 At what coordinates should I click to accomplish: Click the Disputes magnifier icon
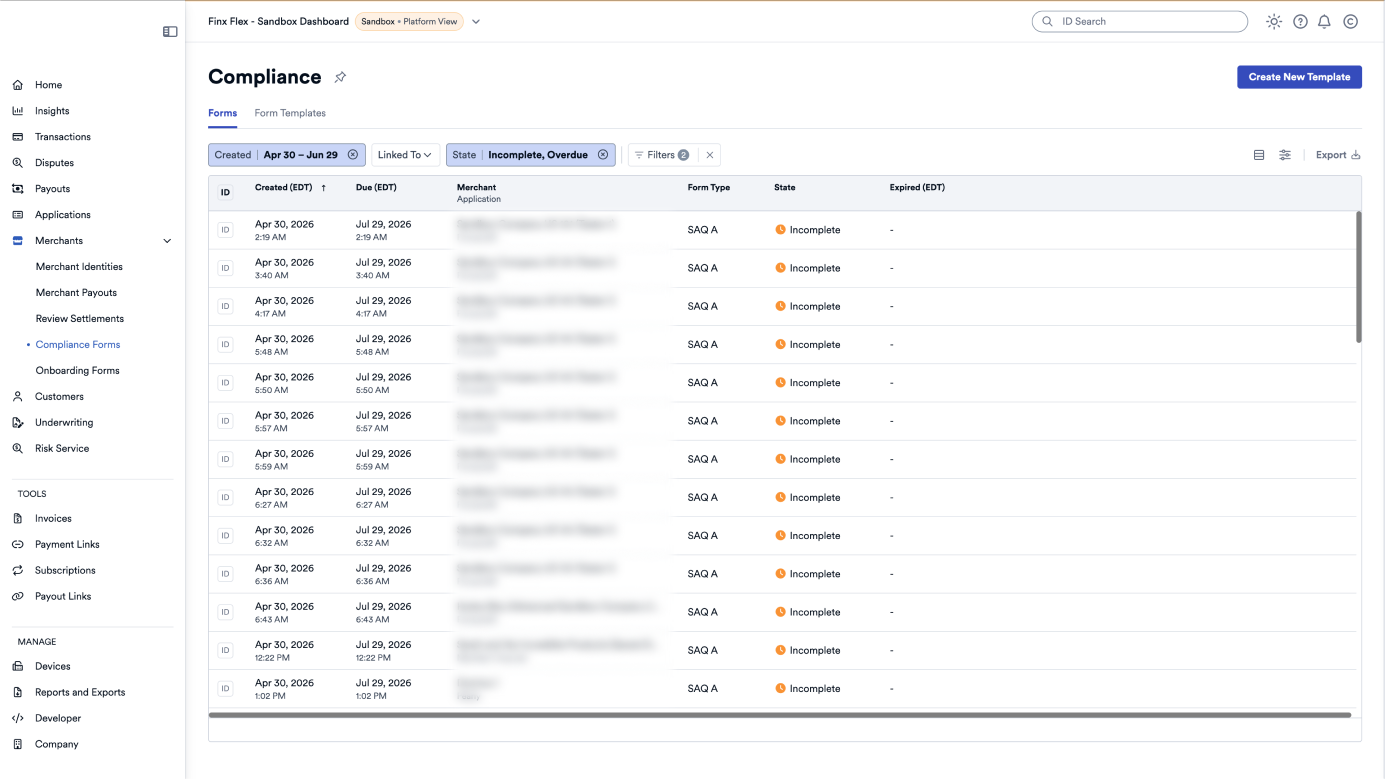click(x=18, y=163)
